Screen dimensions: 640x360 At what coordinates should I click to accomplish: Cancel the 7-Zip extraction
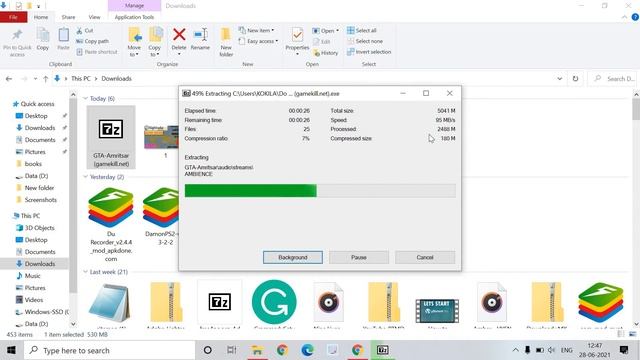click(425, 257)
